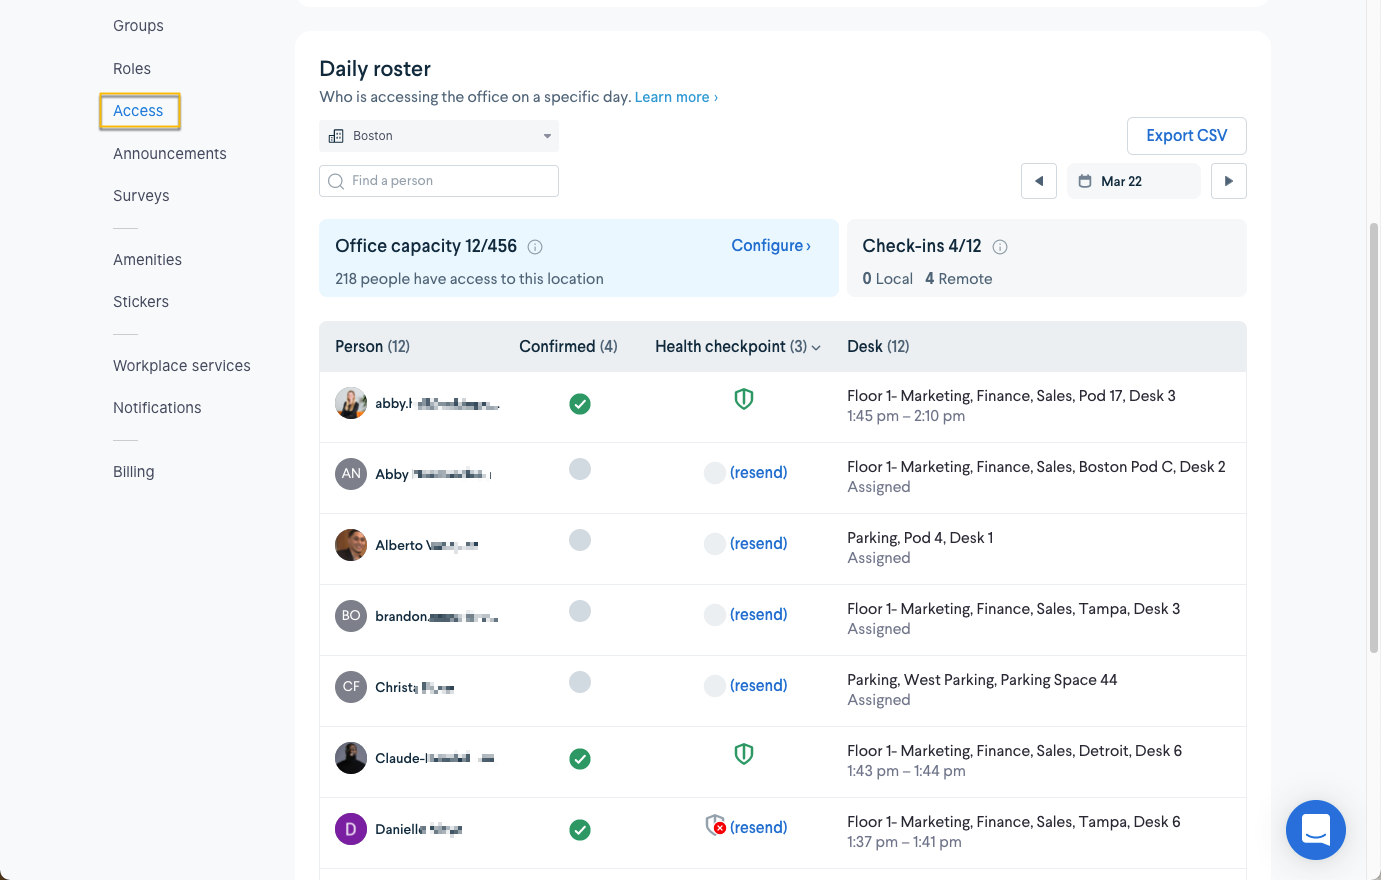Screen dimensions: 1381x880
Task: Click abby's green health shield icon
Action: (744, 399)
